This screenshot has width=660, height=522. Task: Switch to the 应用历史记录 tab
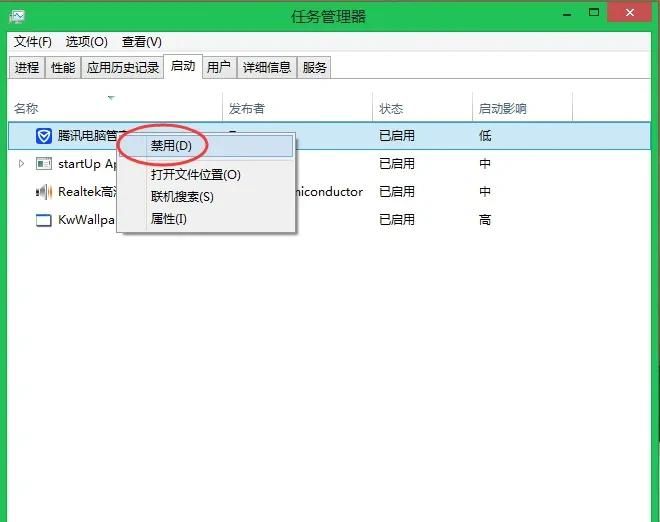pyautogui.click(x=122, y=67)
